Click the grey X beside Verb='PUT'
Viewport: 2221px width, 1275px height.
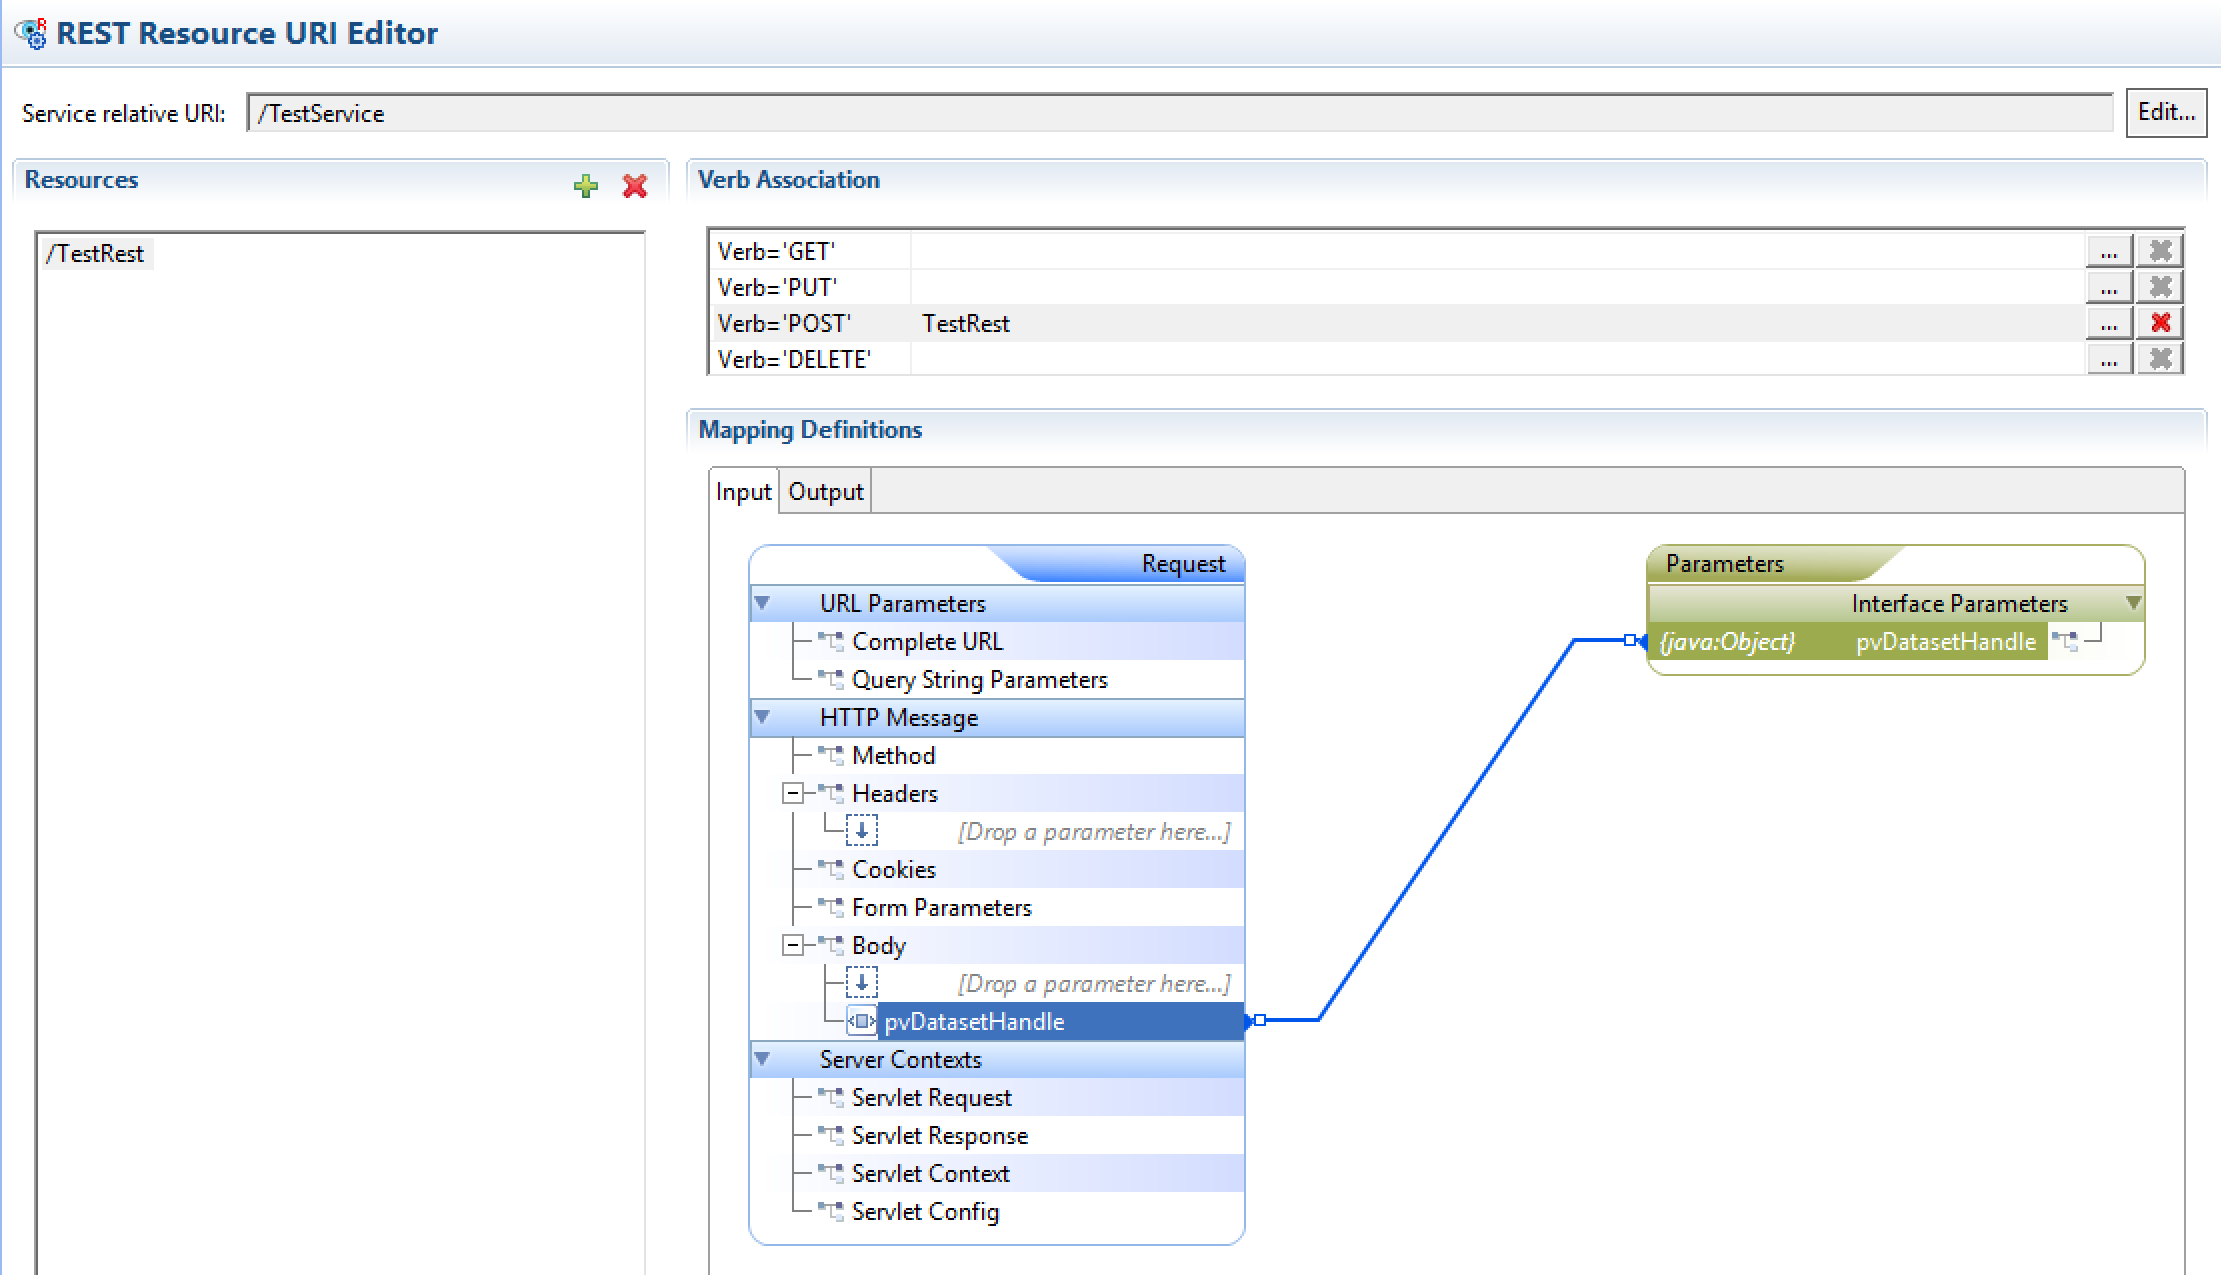(x=2160, y=287)
